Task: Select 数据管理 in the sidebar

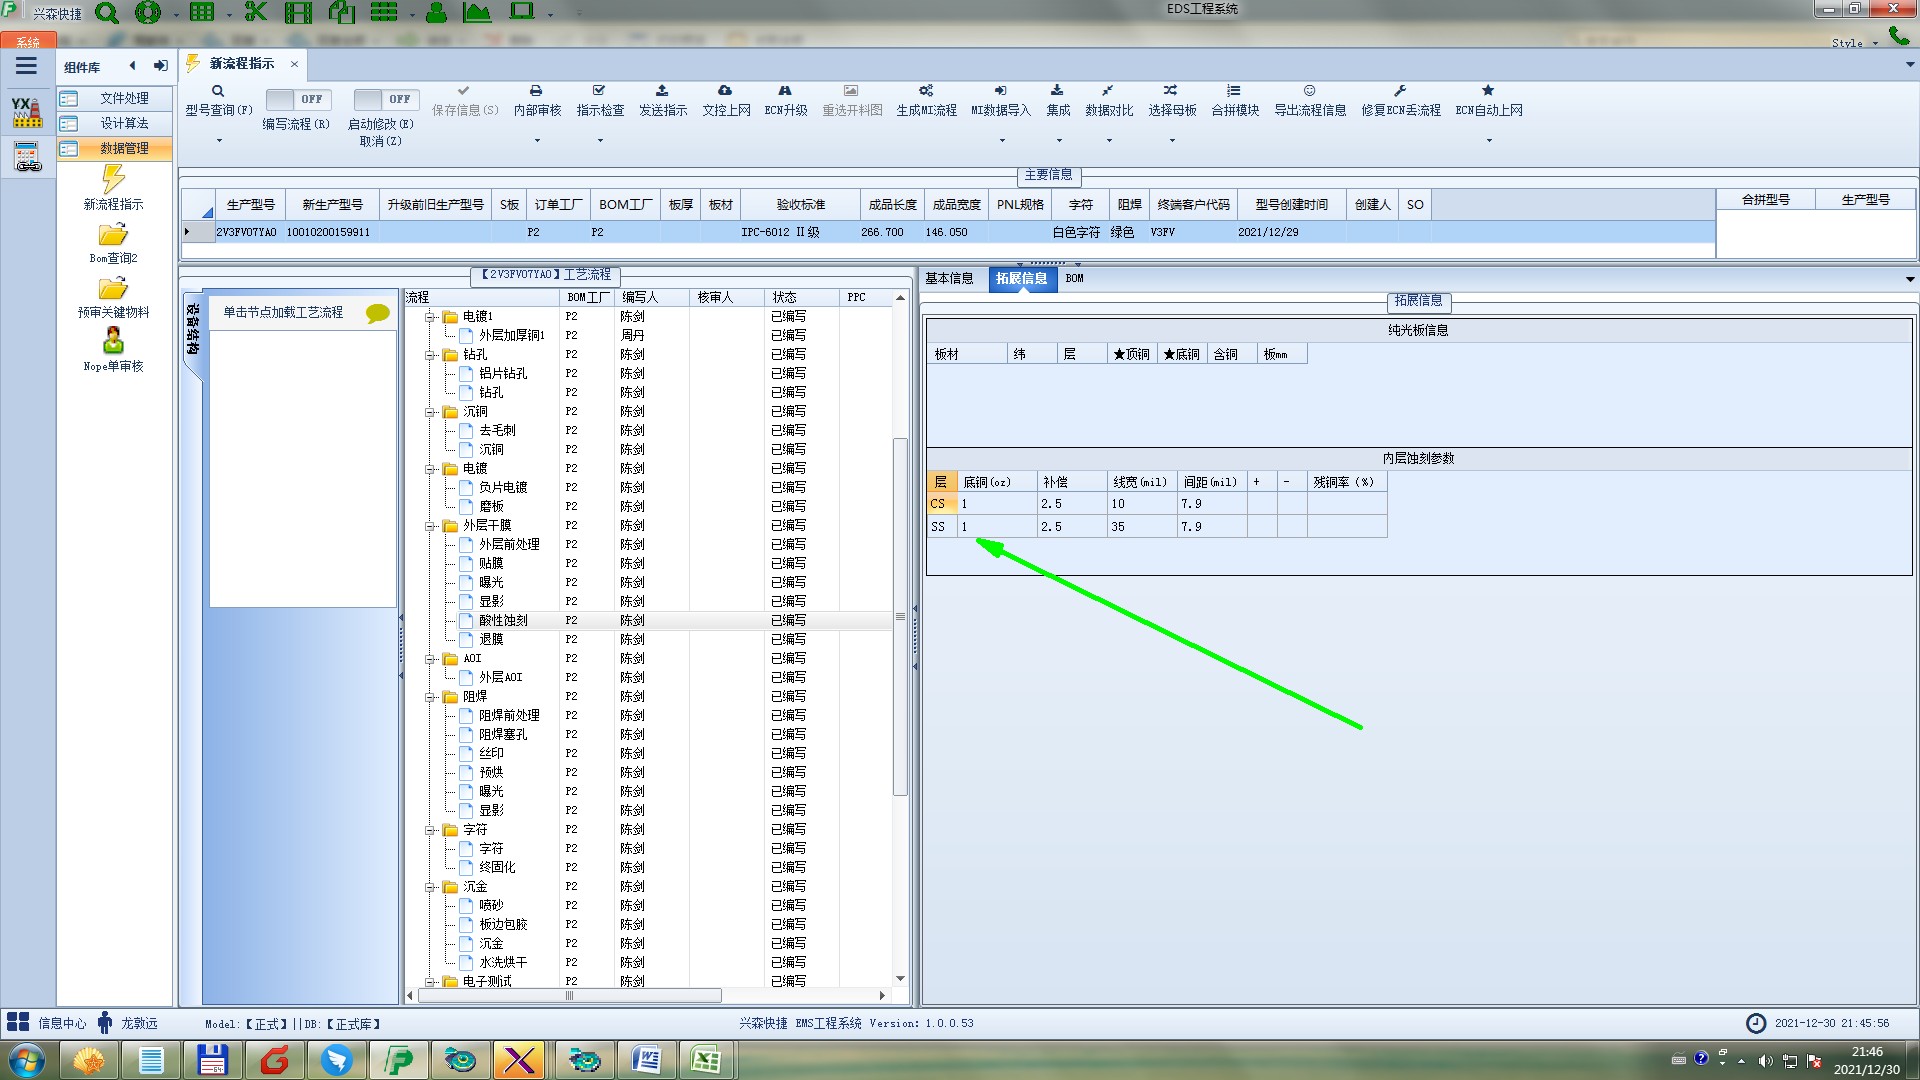Action: [x=123, y=148]
